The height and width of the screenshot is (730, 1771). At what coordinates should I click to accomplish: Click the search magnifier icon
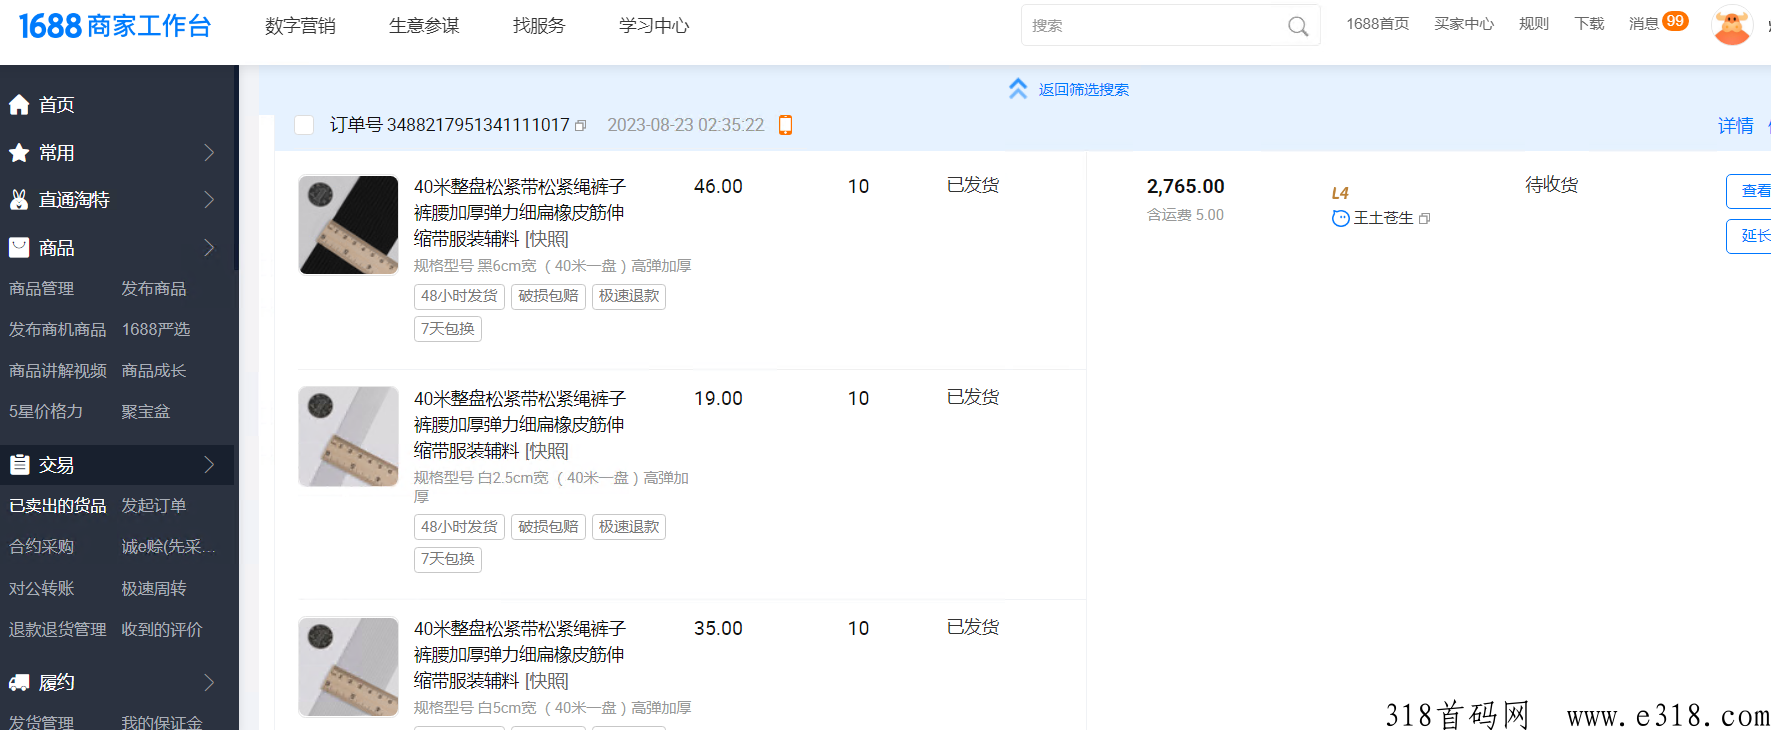tap(1297, 27)
